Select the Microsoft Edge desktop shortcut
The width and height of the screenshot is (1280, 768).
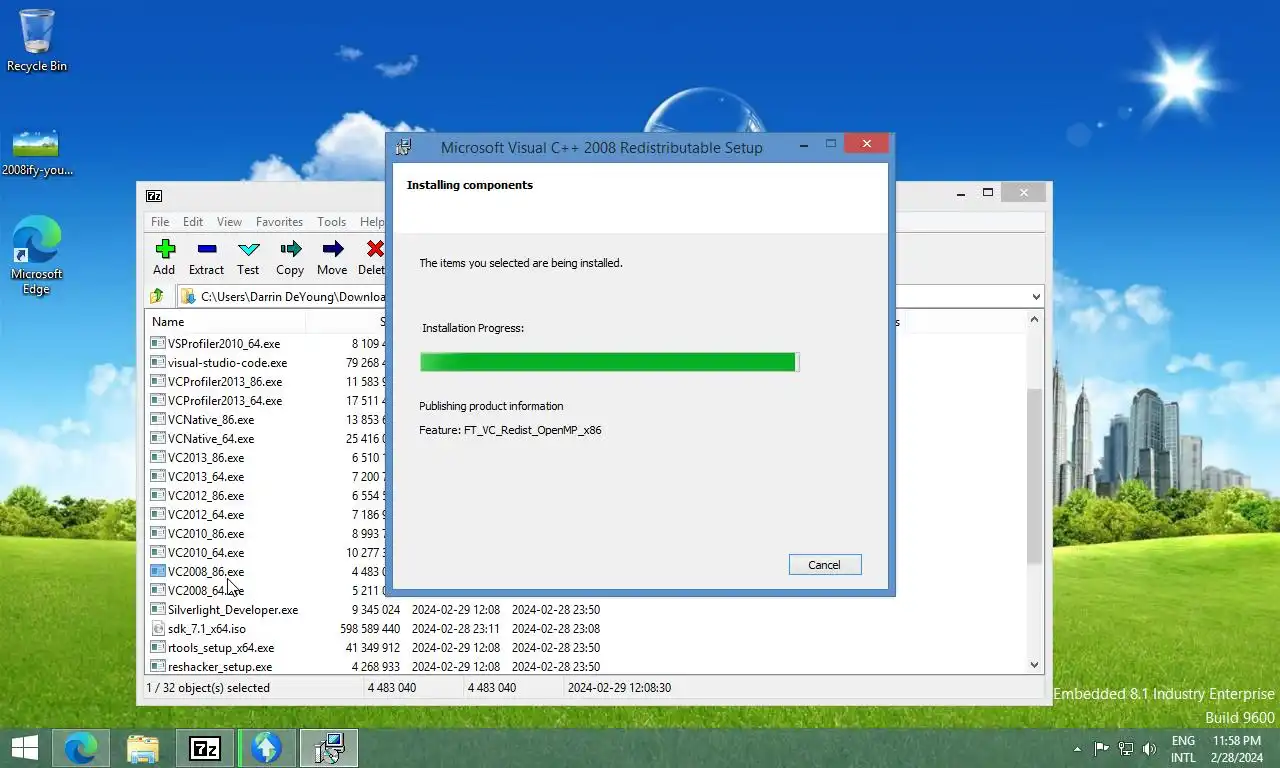[x=37, y=256]
